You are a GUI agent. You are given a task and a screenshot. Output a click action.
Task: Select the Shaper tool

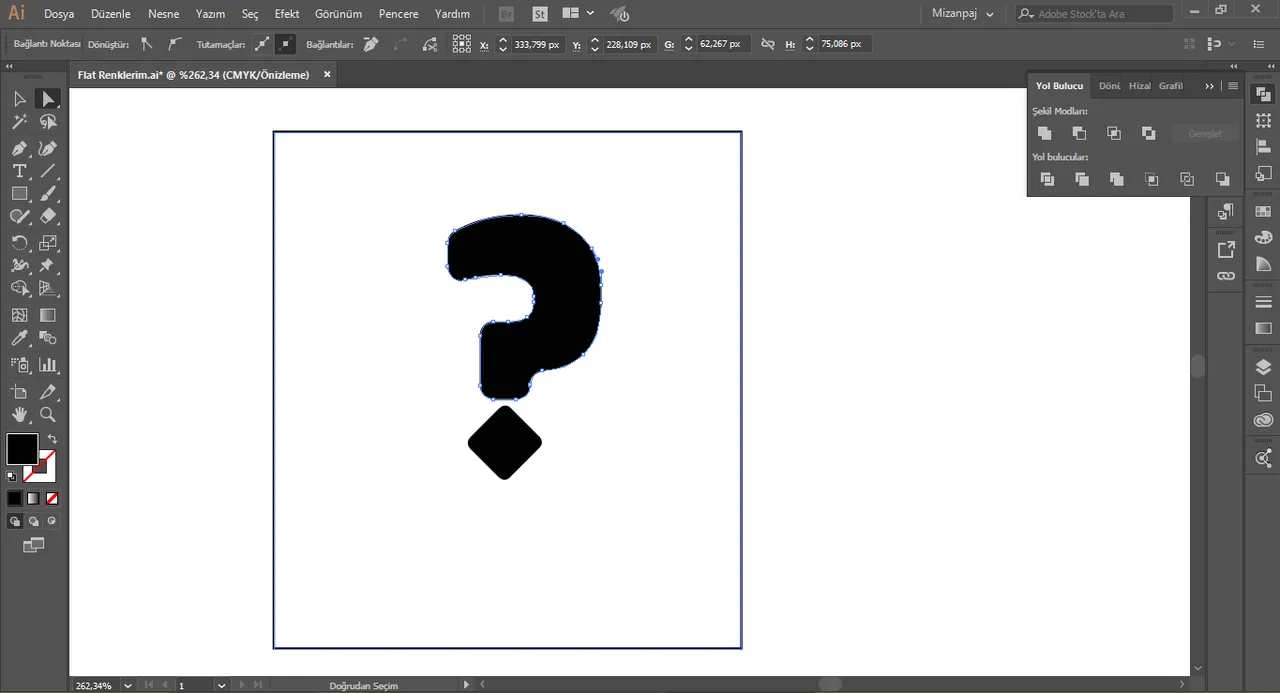tap(20, 216)
